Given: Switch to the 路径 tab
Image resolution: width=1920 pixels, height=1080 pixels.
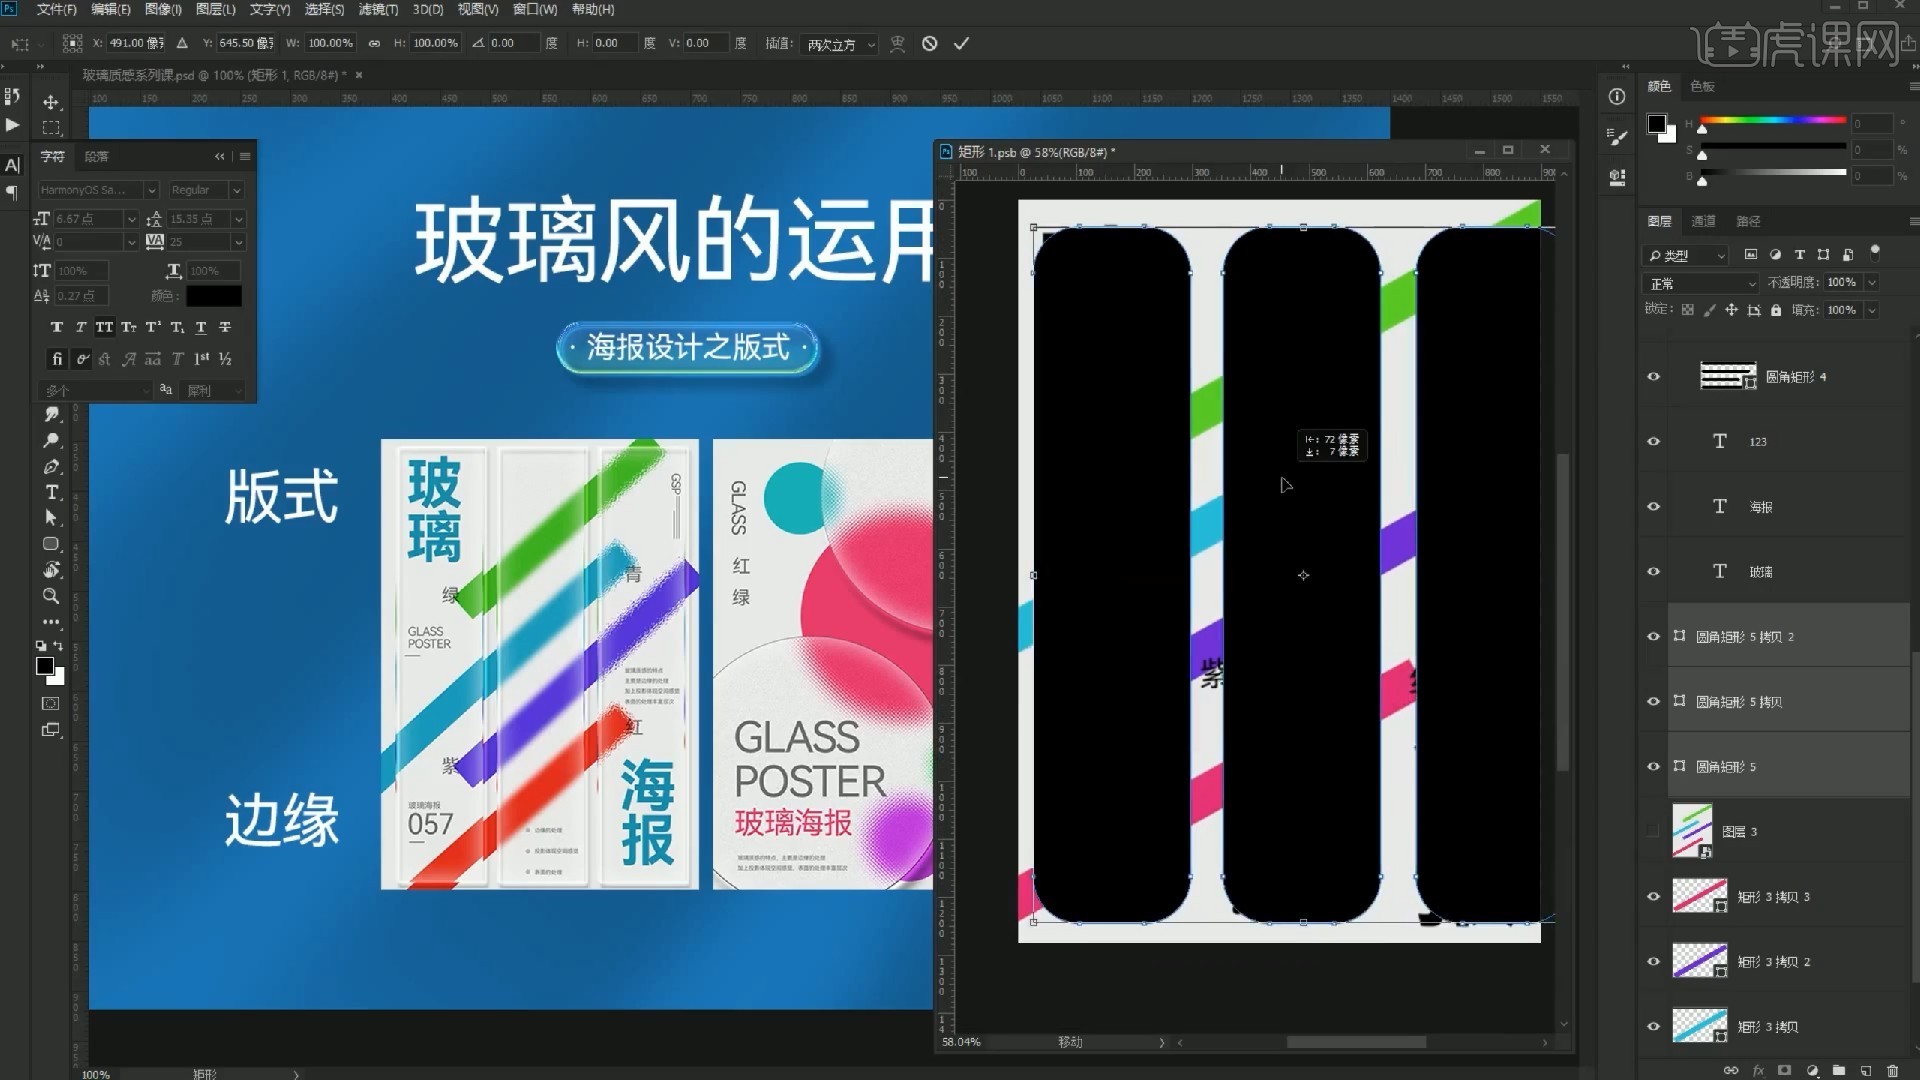Looking at the screenshot, I should click(1748, 221).
